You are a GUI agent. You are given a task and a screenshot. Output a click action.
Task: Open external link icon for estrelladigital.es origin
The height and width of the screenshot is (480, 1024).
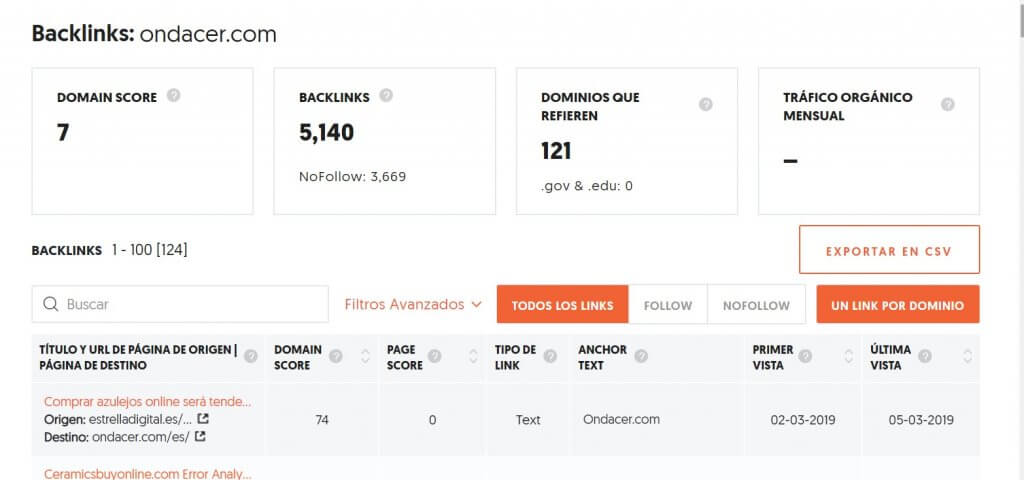tap(203, 419)
